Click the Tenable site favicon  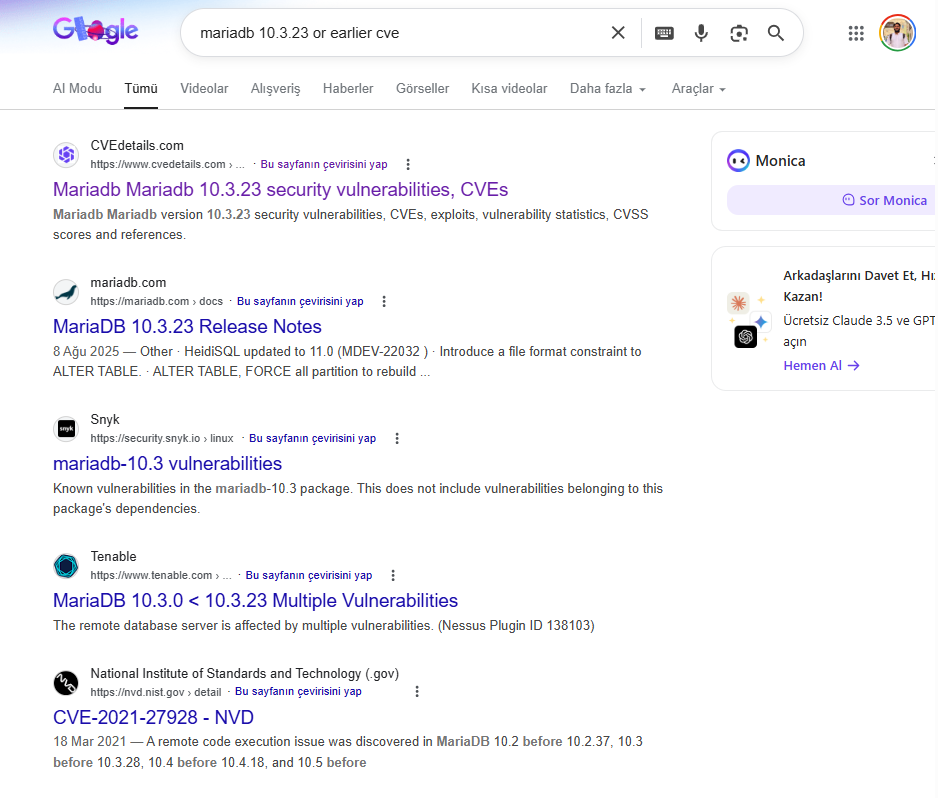[x=66, y=565]
